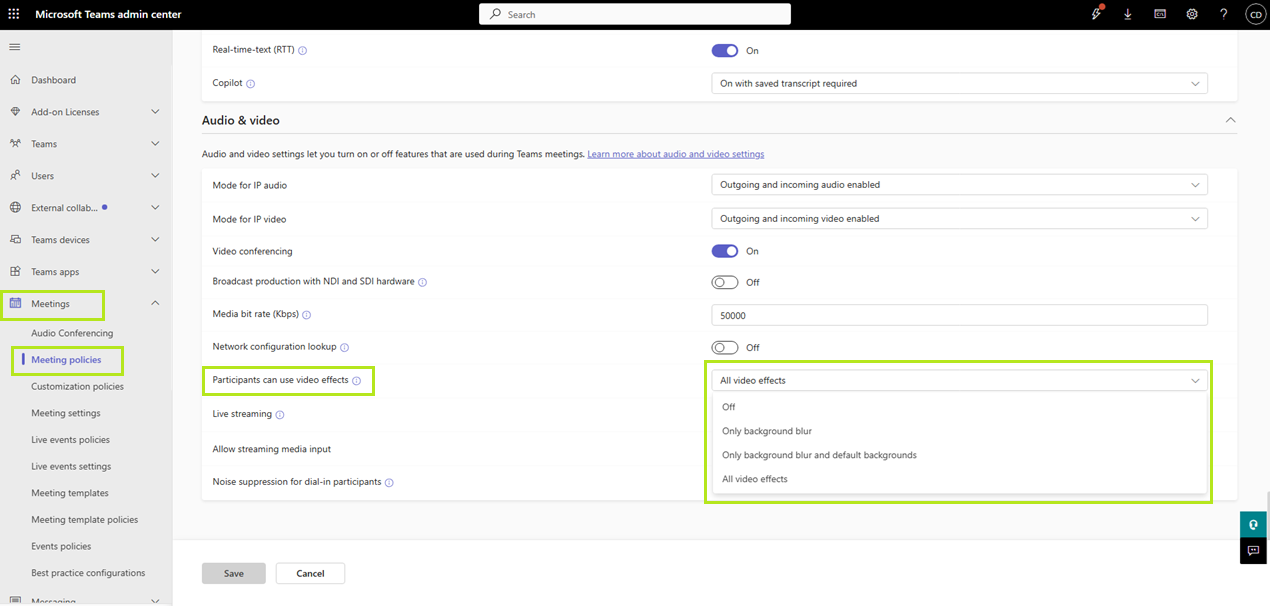
Task: Open the Cloud Shell icon in header
Action: pyautogui.click(x=1160, y=15)
